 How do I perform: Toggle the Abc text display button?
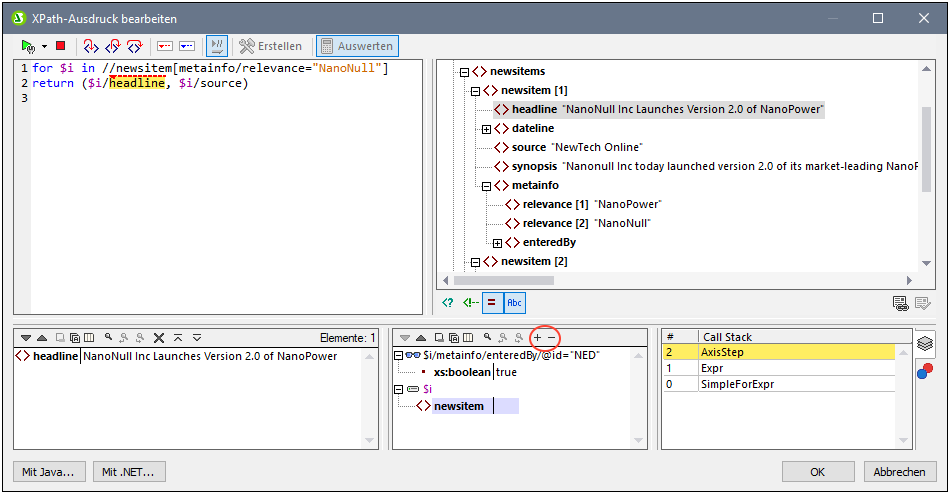pyautogui.click(x=514, y=302)
